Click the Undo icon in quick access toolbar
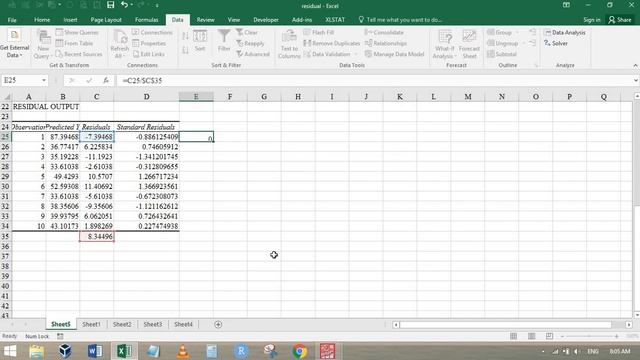 (124, 5)
